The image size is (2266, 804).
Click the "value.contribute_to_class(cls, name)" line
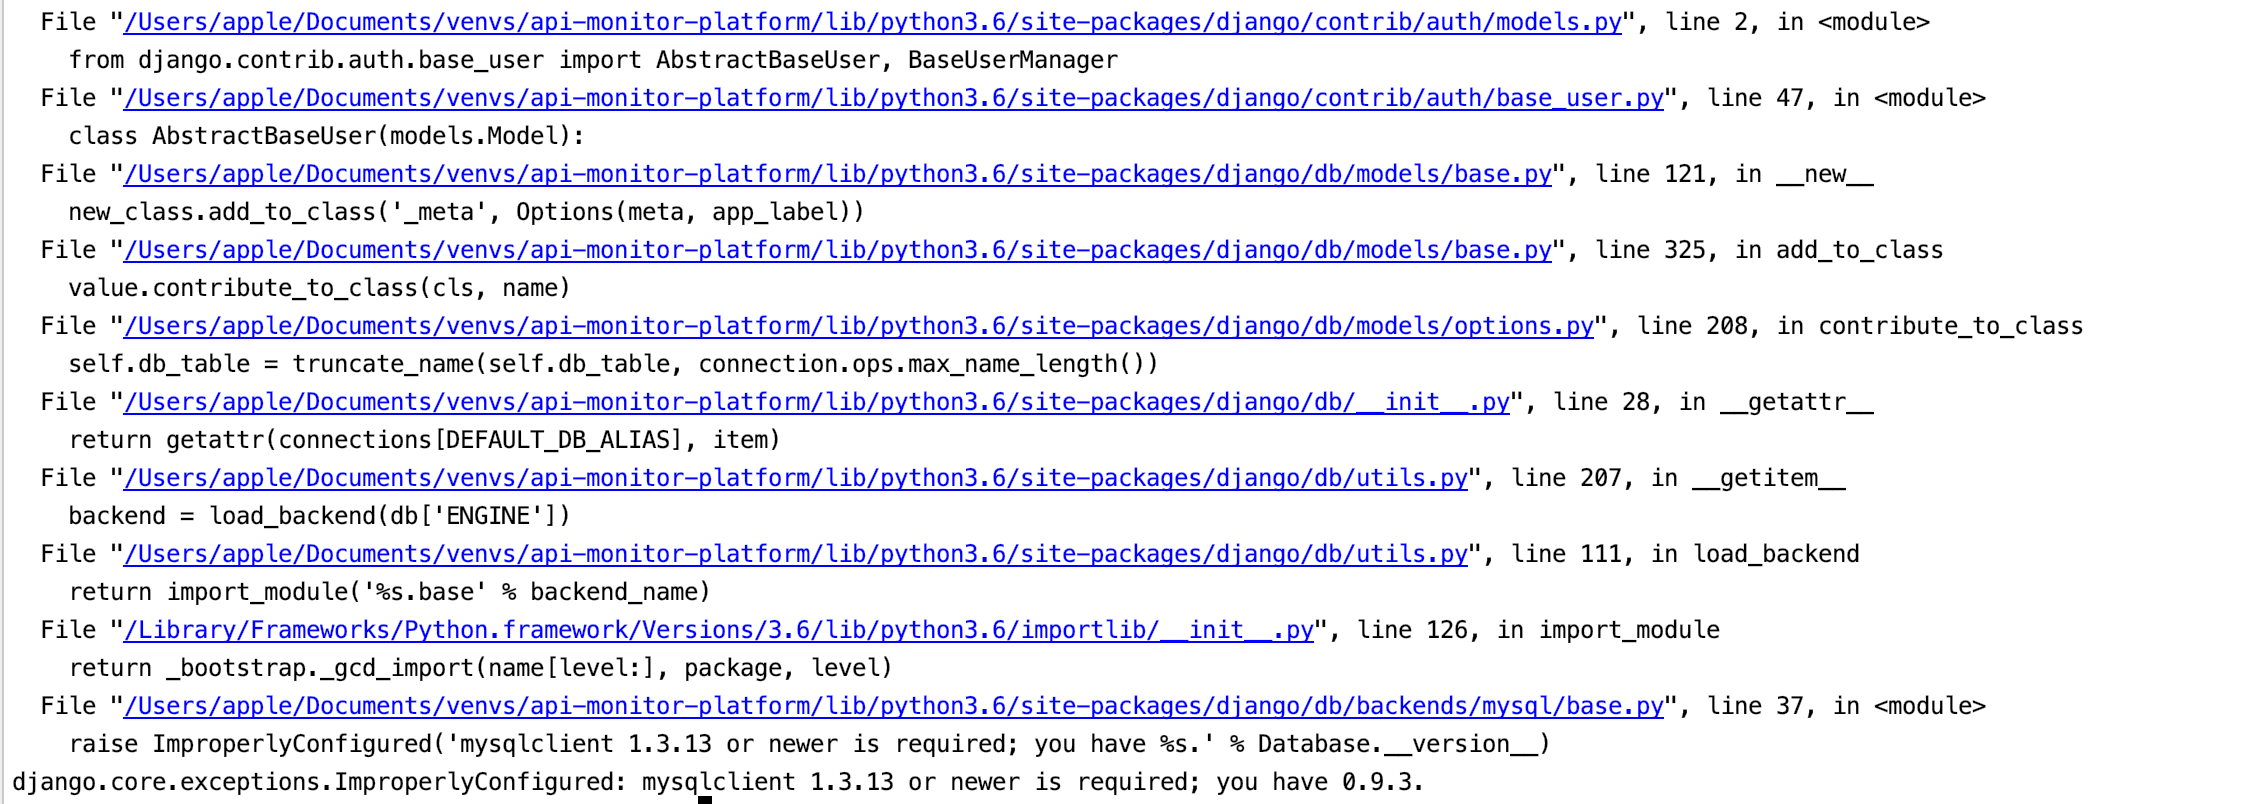320,288
